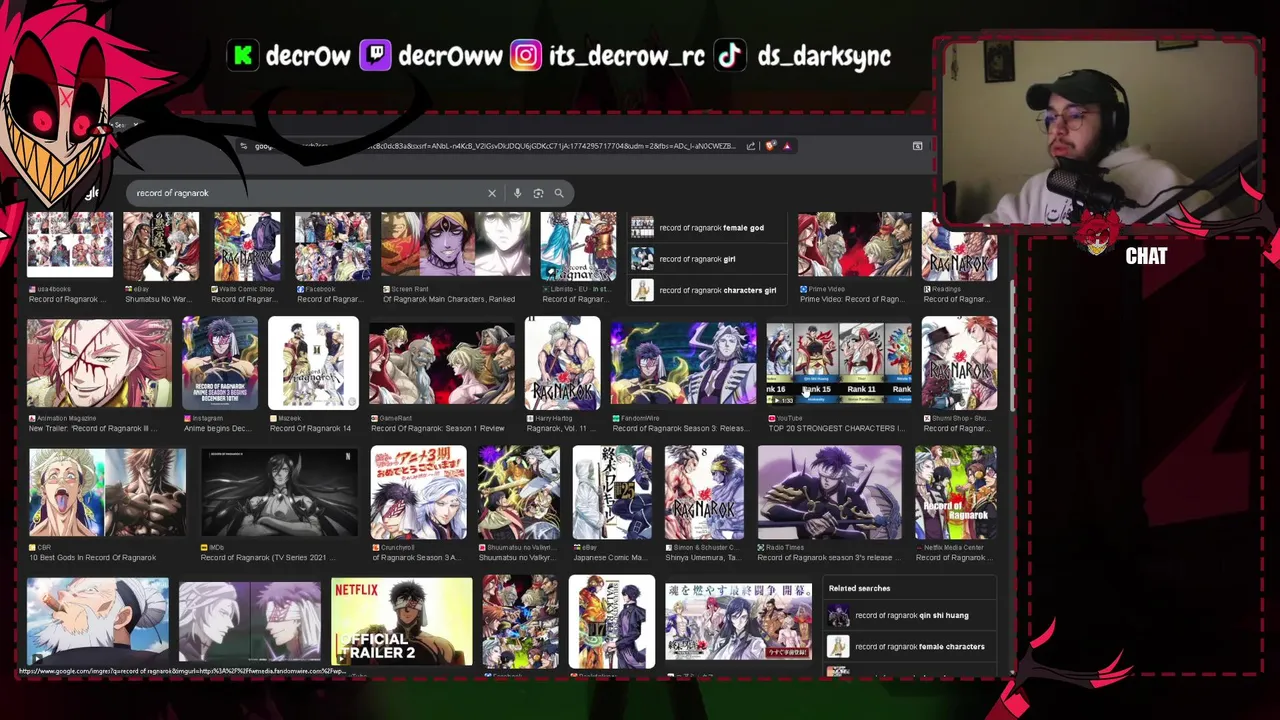Clear search text with the X icon
The height and width of the screenshot is (720, 1280).
click(x=492, y=193)
